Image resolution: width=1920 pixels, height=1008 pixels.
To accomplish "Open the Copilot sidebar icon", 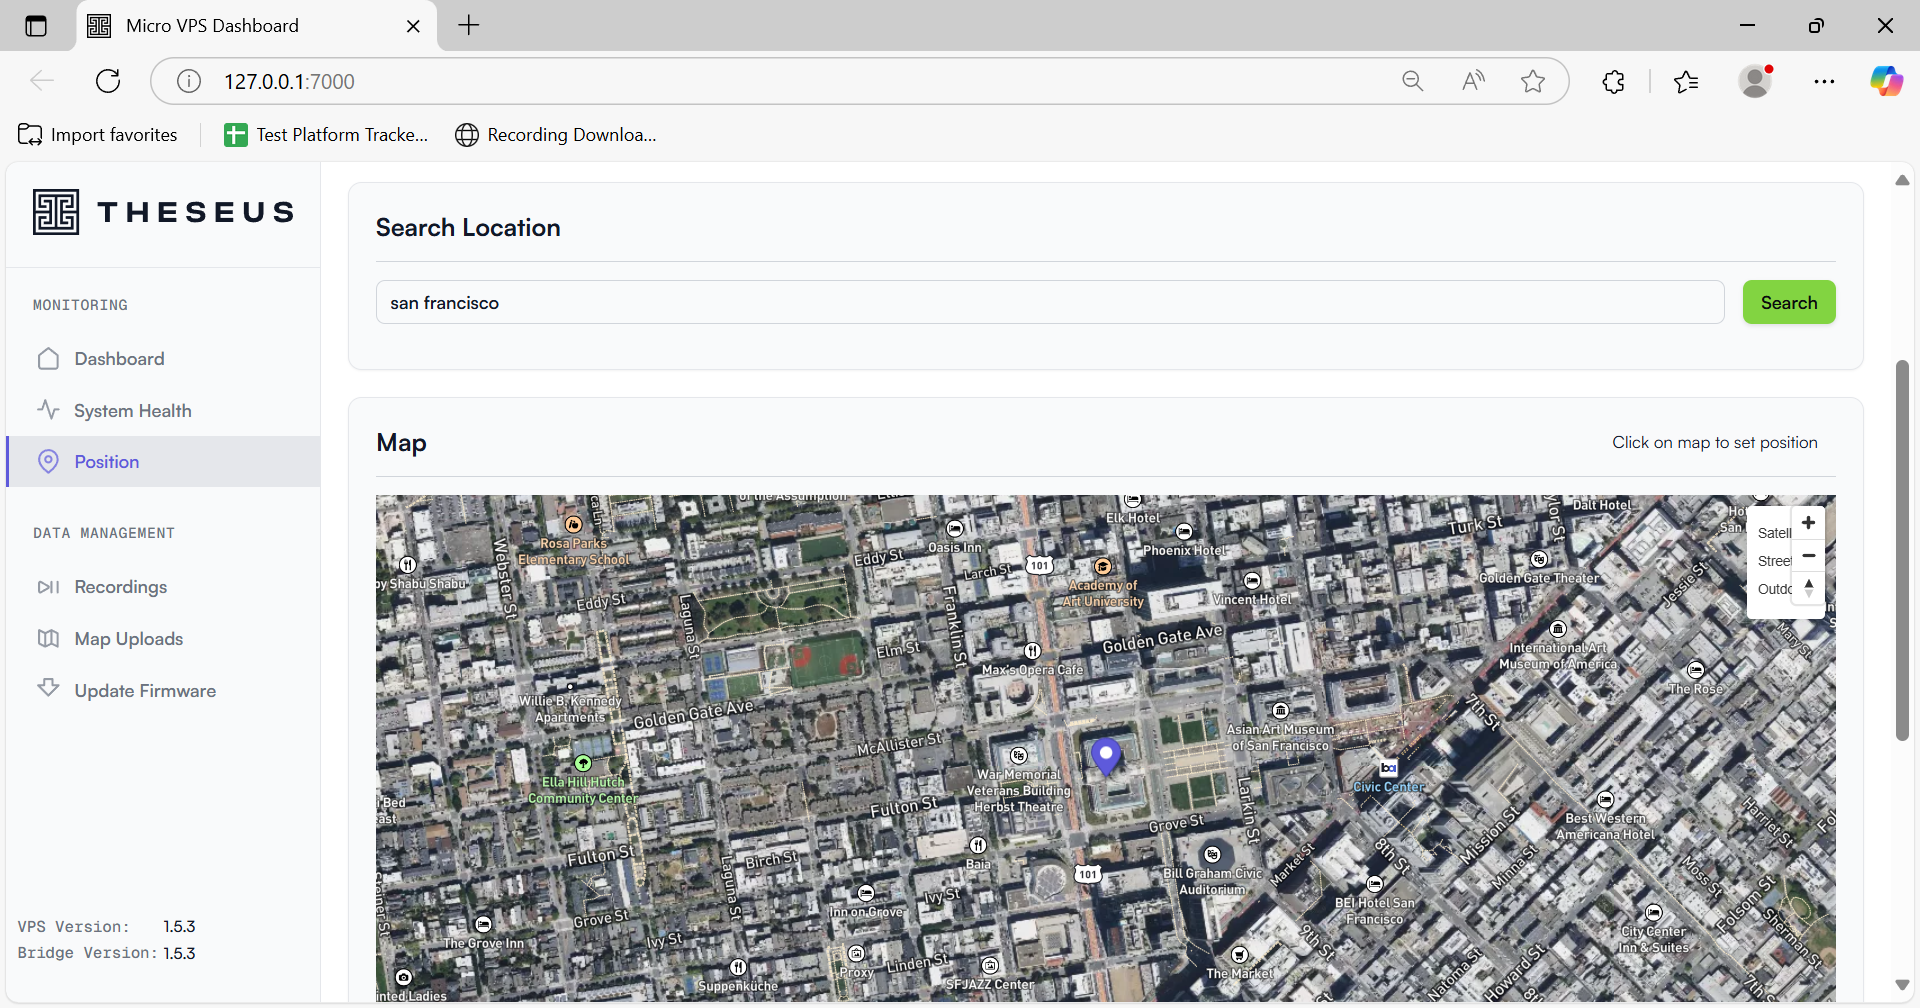I will click(1886, 82).
